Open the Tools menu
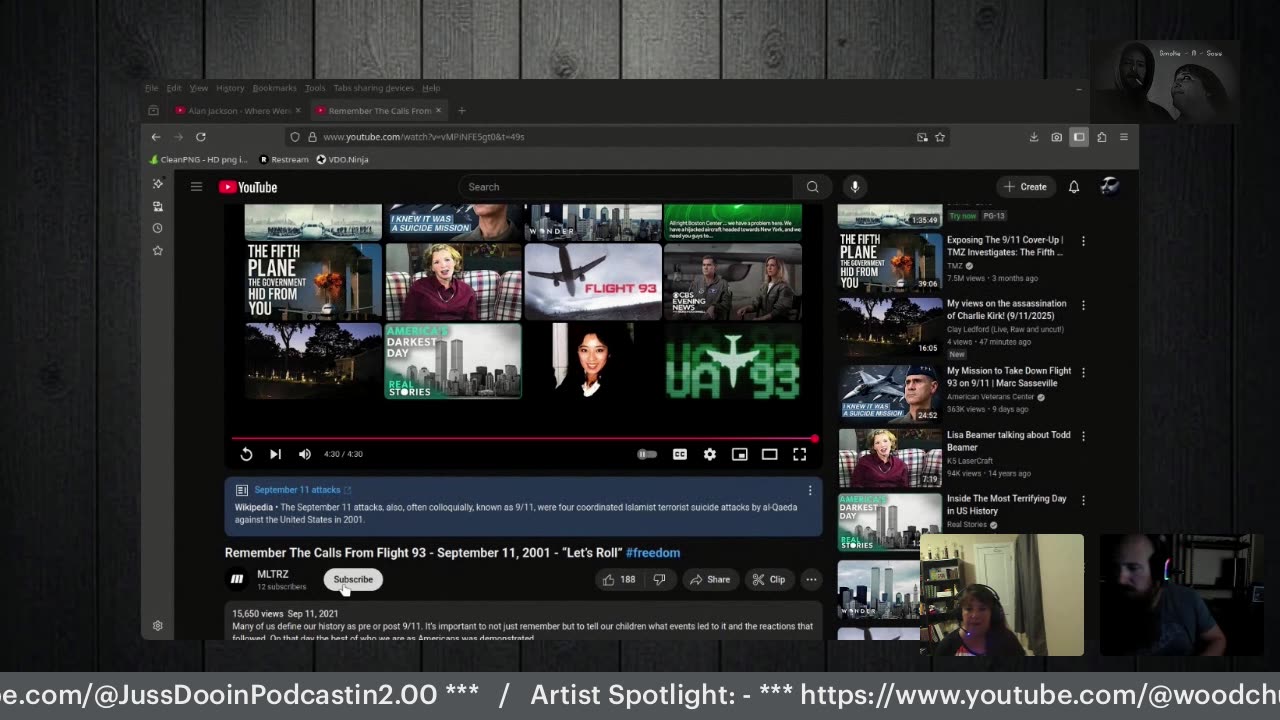 click(315, 88)
